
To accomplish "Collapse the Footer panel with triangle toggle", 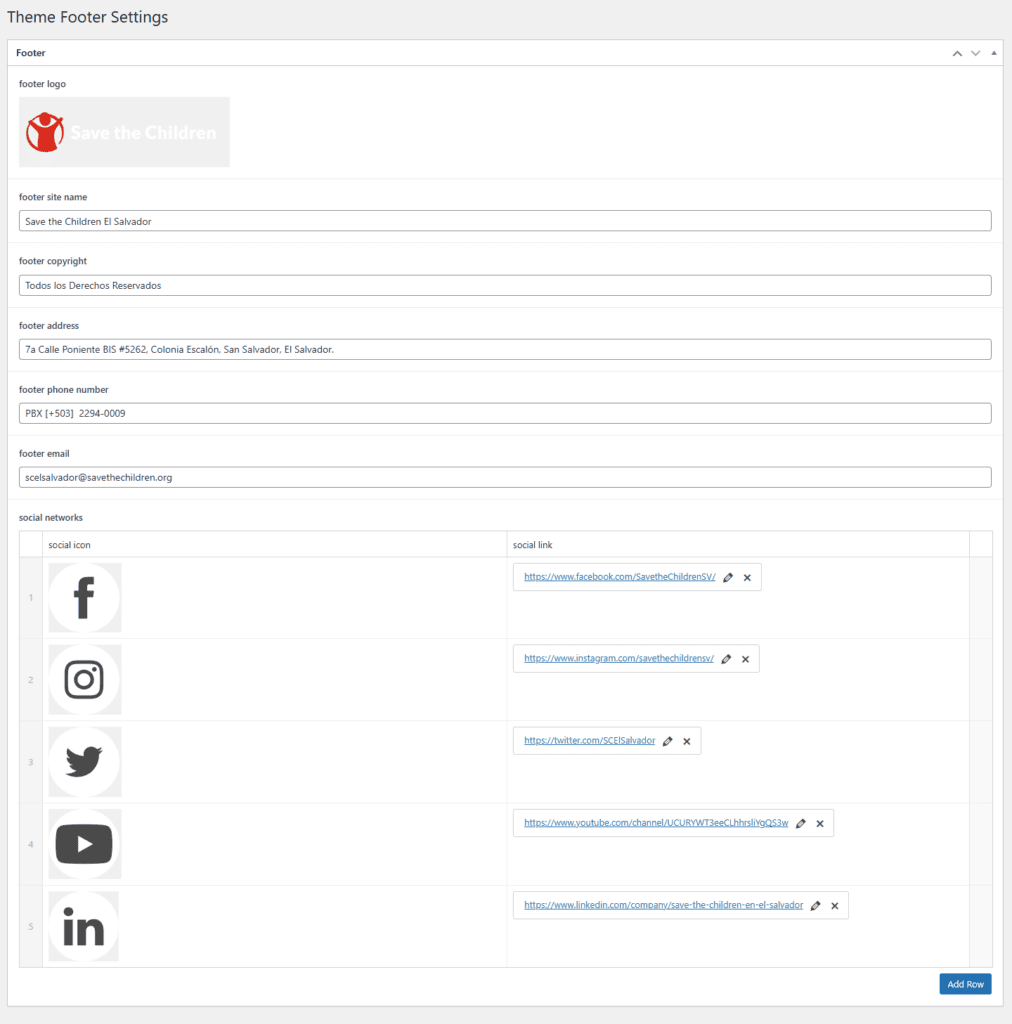I will click(x=994, y=53).
